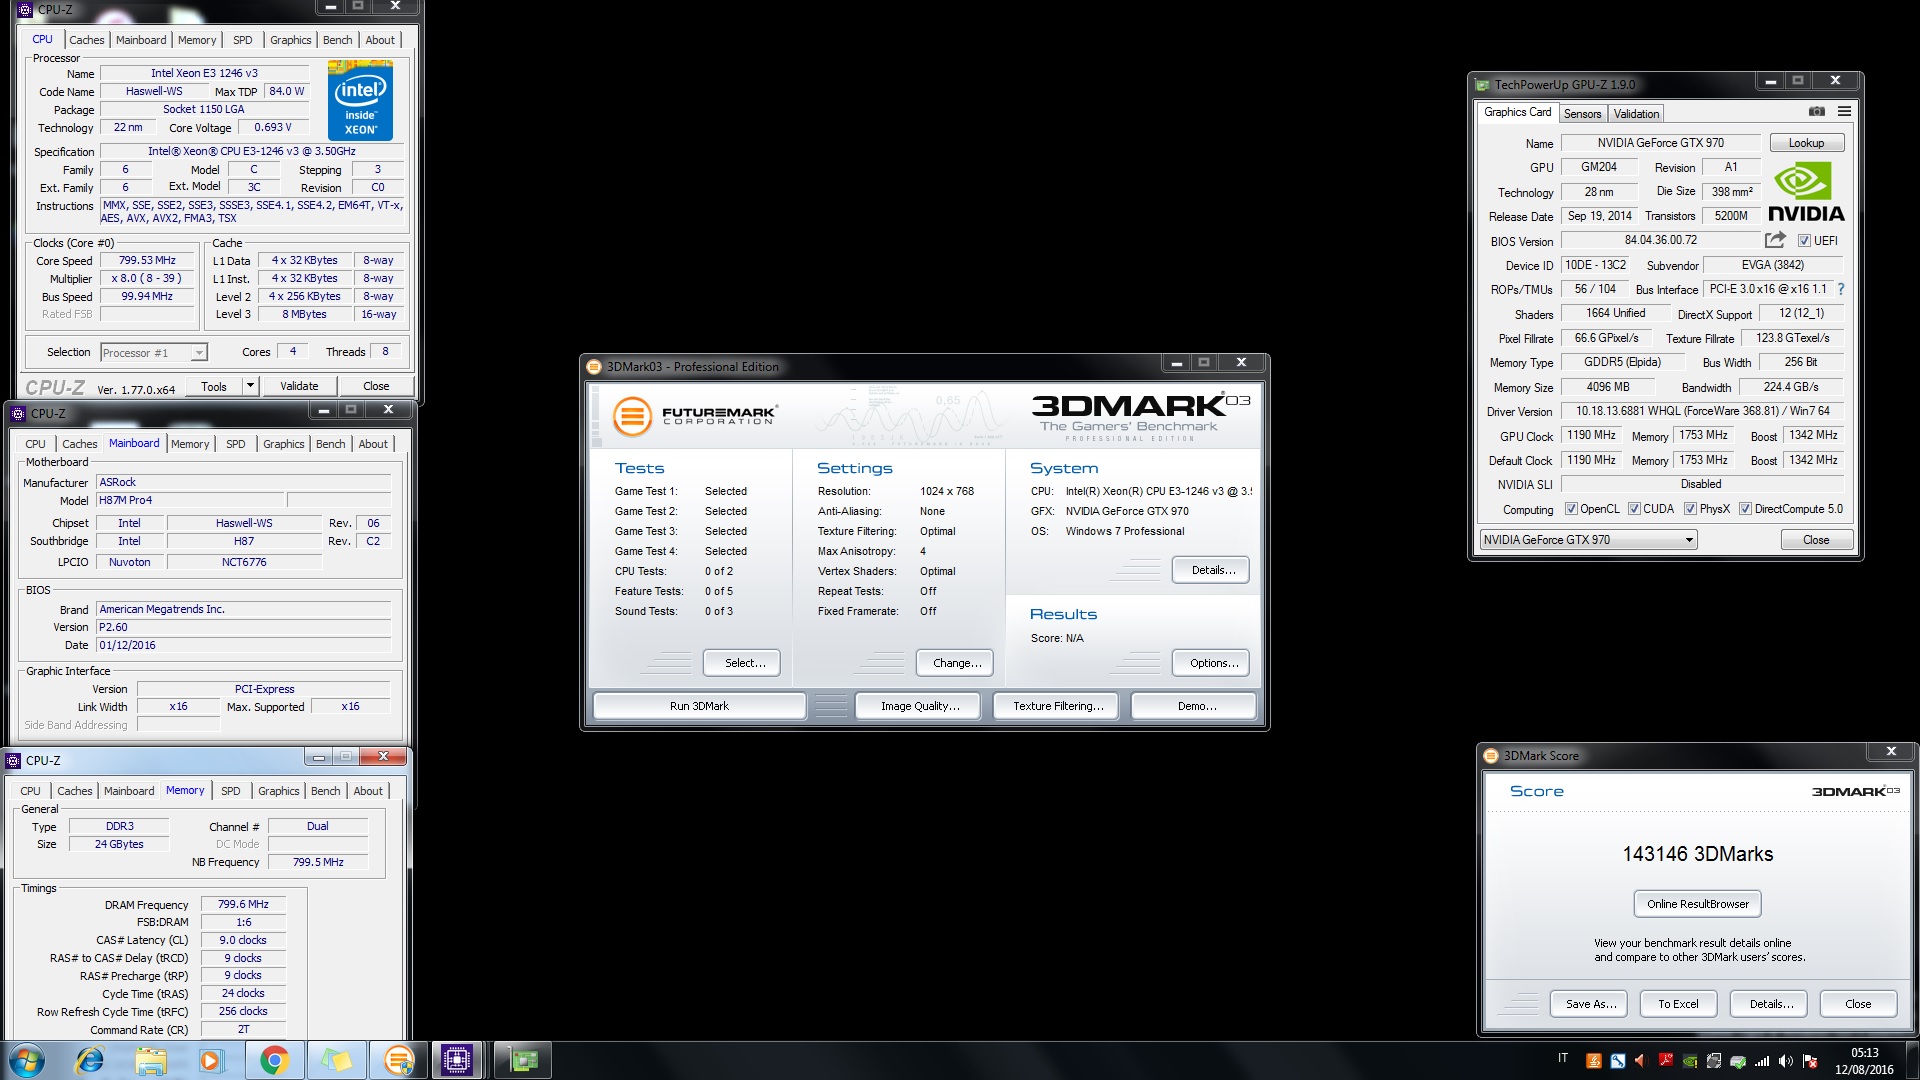Open the GPU-Z hamburger menu
Screen dimensions: 1920x1080
pos(1844,112)
